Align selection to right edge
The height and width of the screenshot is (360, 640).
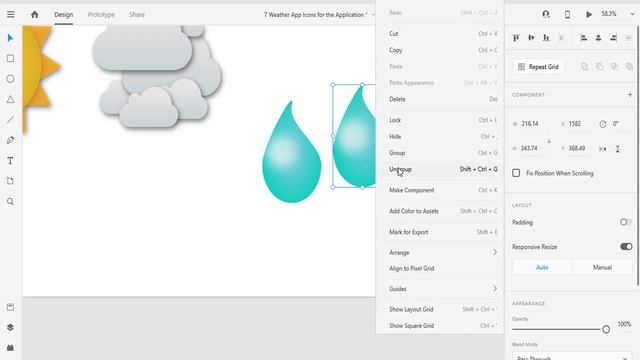[x=613, y=38]
